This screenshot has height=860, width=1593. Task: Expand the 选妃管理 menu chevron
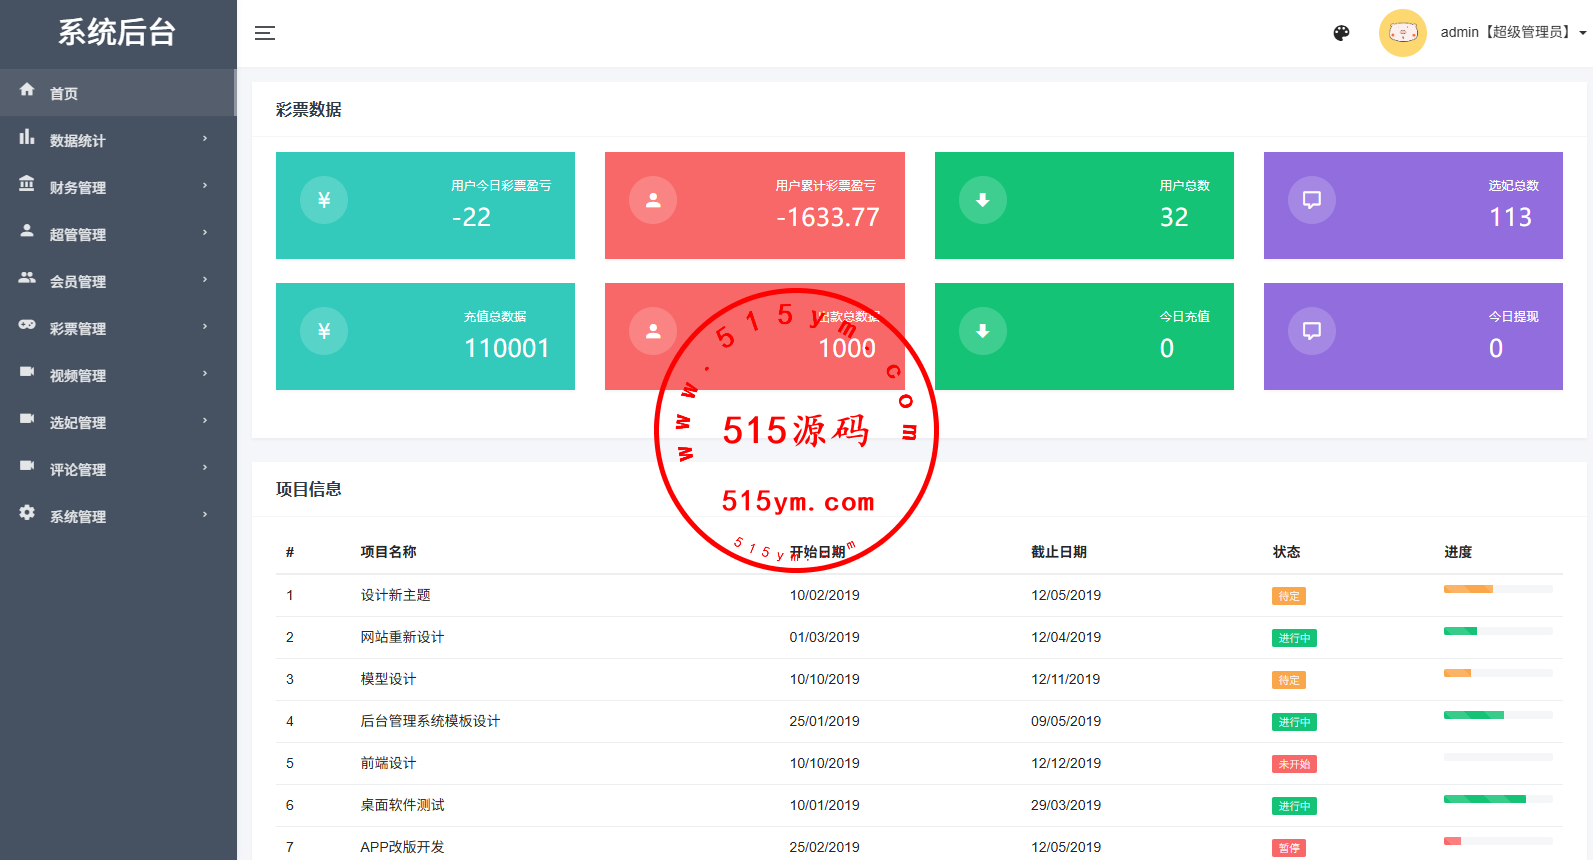[x=205, y=421]
